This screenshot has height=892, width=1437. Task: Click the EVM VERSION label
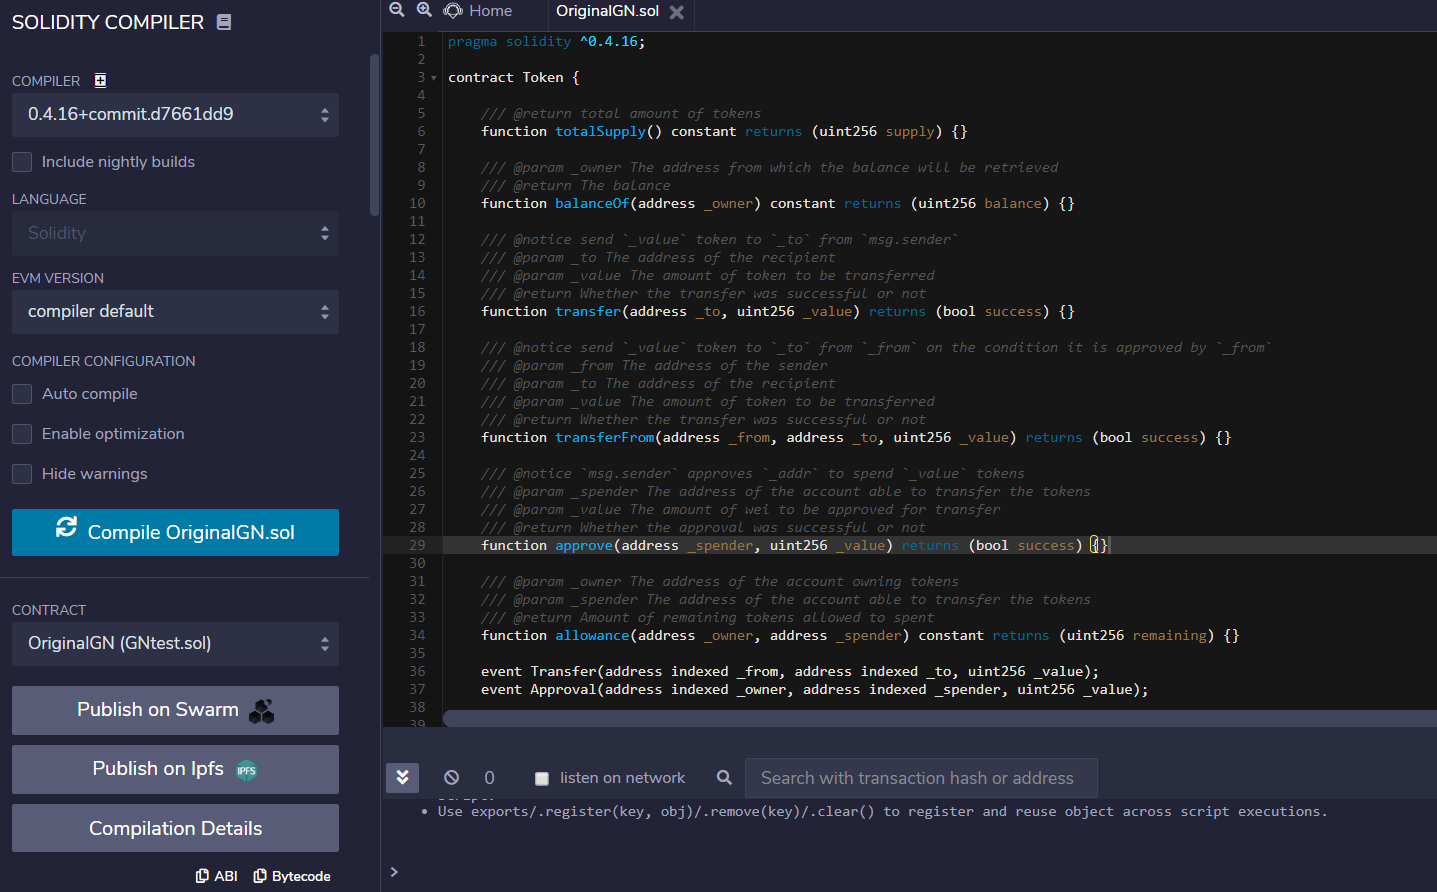tap(58, 278)
